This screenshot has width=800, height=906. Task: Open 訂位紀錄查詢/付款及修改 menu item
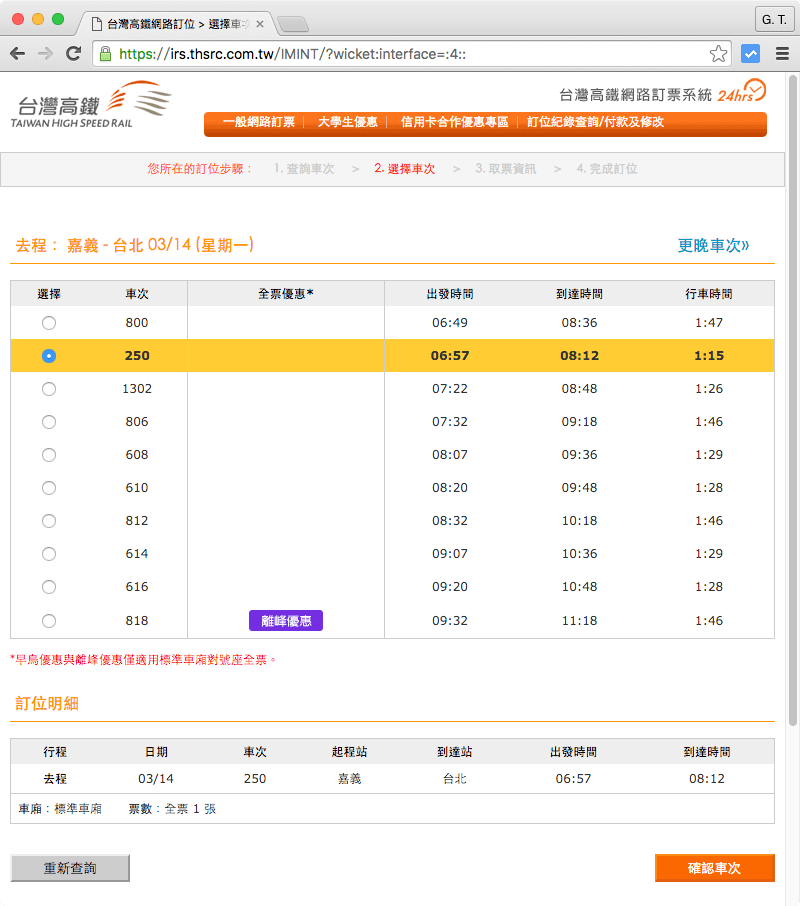pos(595,122)
